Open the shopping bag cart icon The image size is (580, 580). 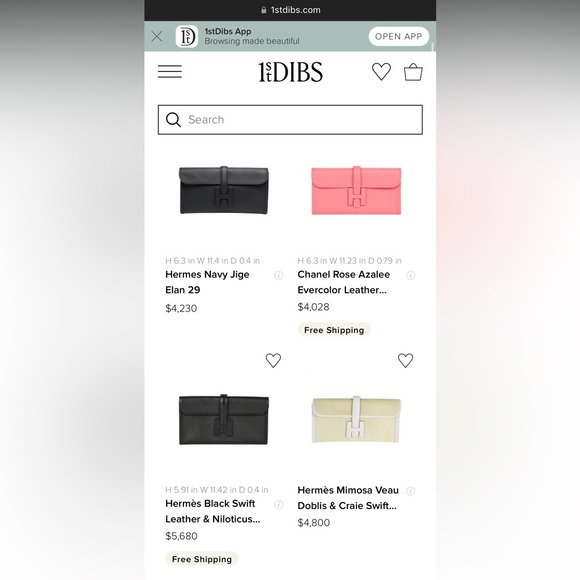(413, 72)
